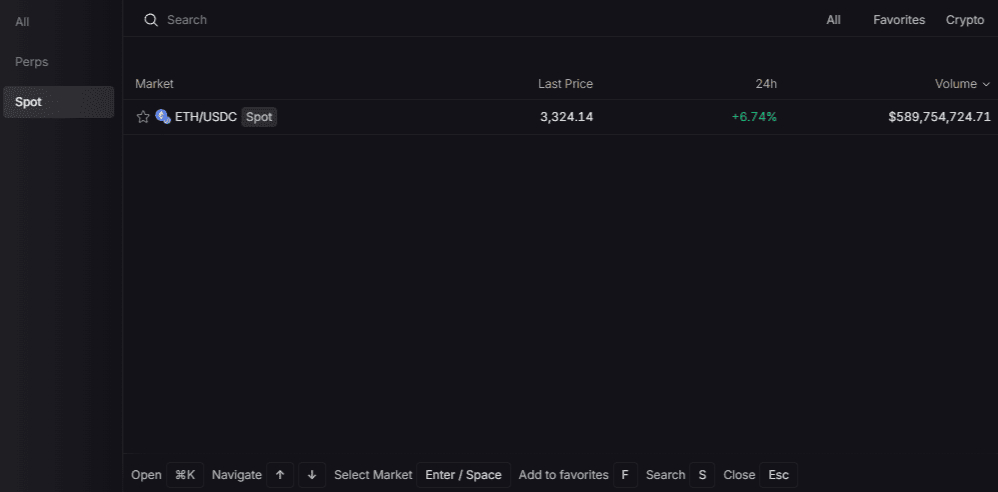Viewport: 998px width, 492px height.
Task: Filter markets by Favorites
Action: [899, 20]
